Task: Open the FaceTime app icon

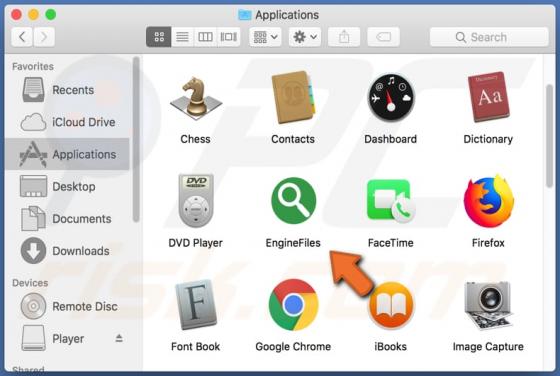Action: (391, 201)
